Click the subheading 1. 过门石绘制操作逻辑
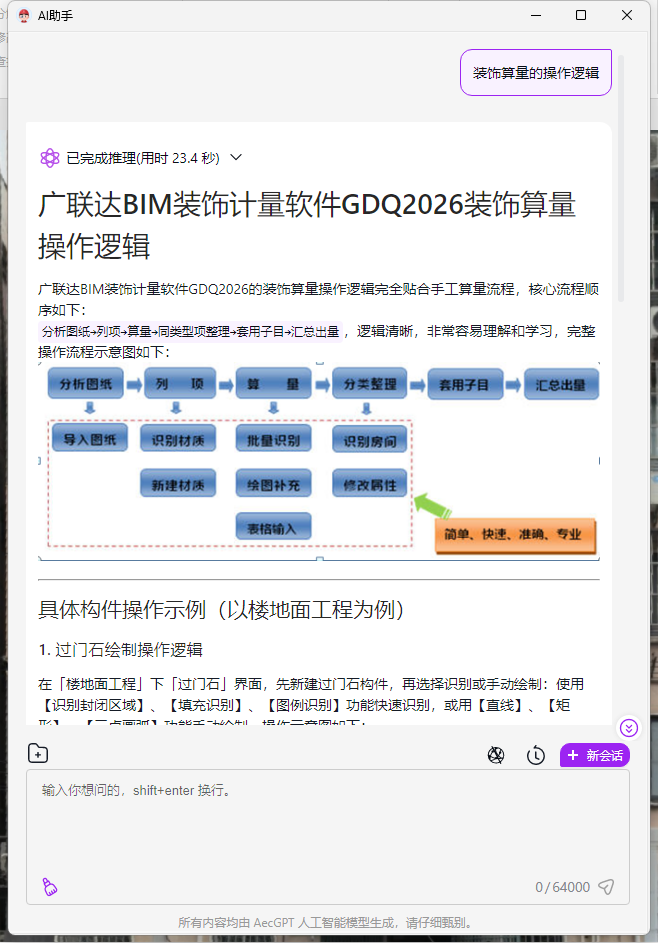The image size is (658, 943). [120, 650]
